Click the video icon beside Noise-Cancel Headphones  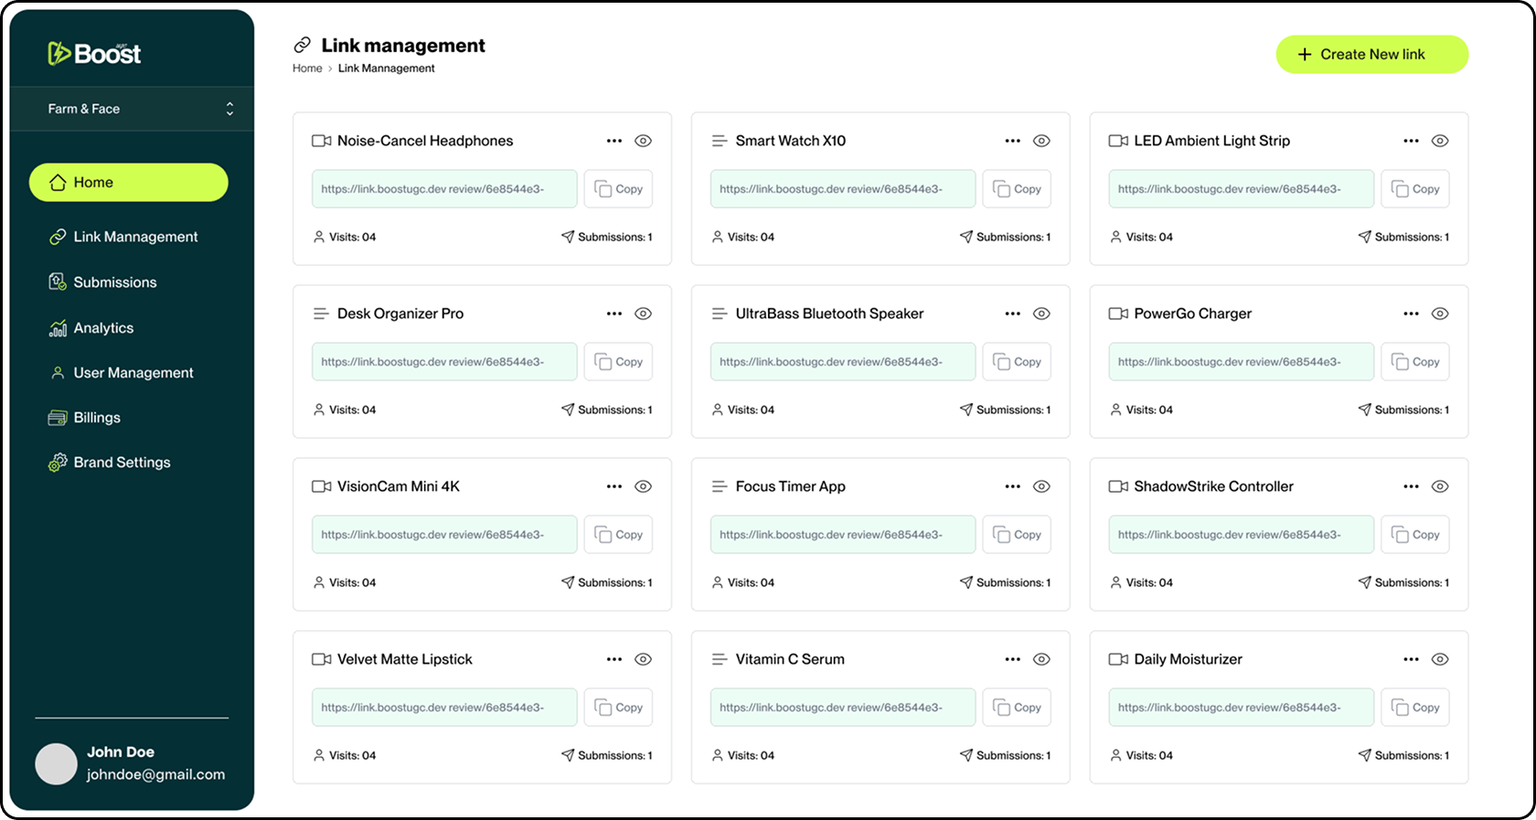coord(321,141)
